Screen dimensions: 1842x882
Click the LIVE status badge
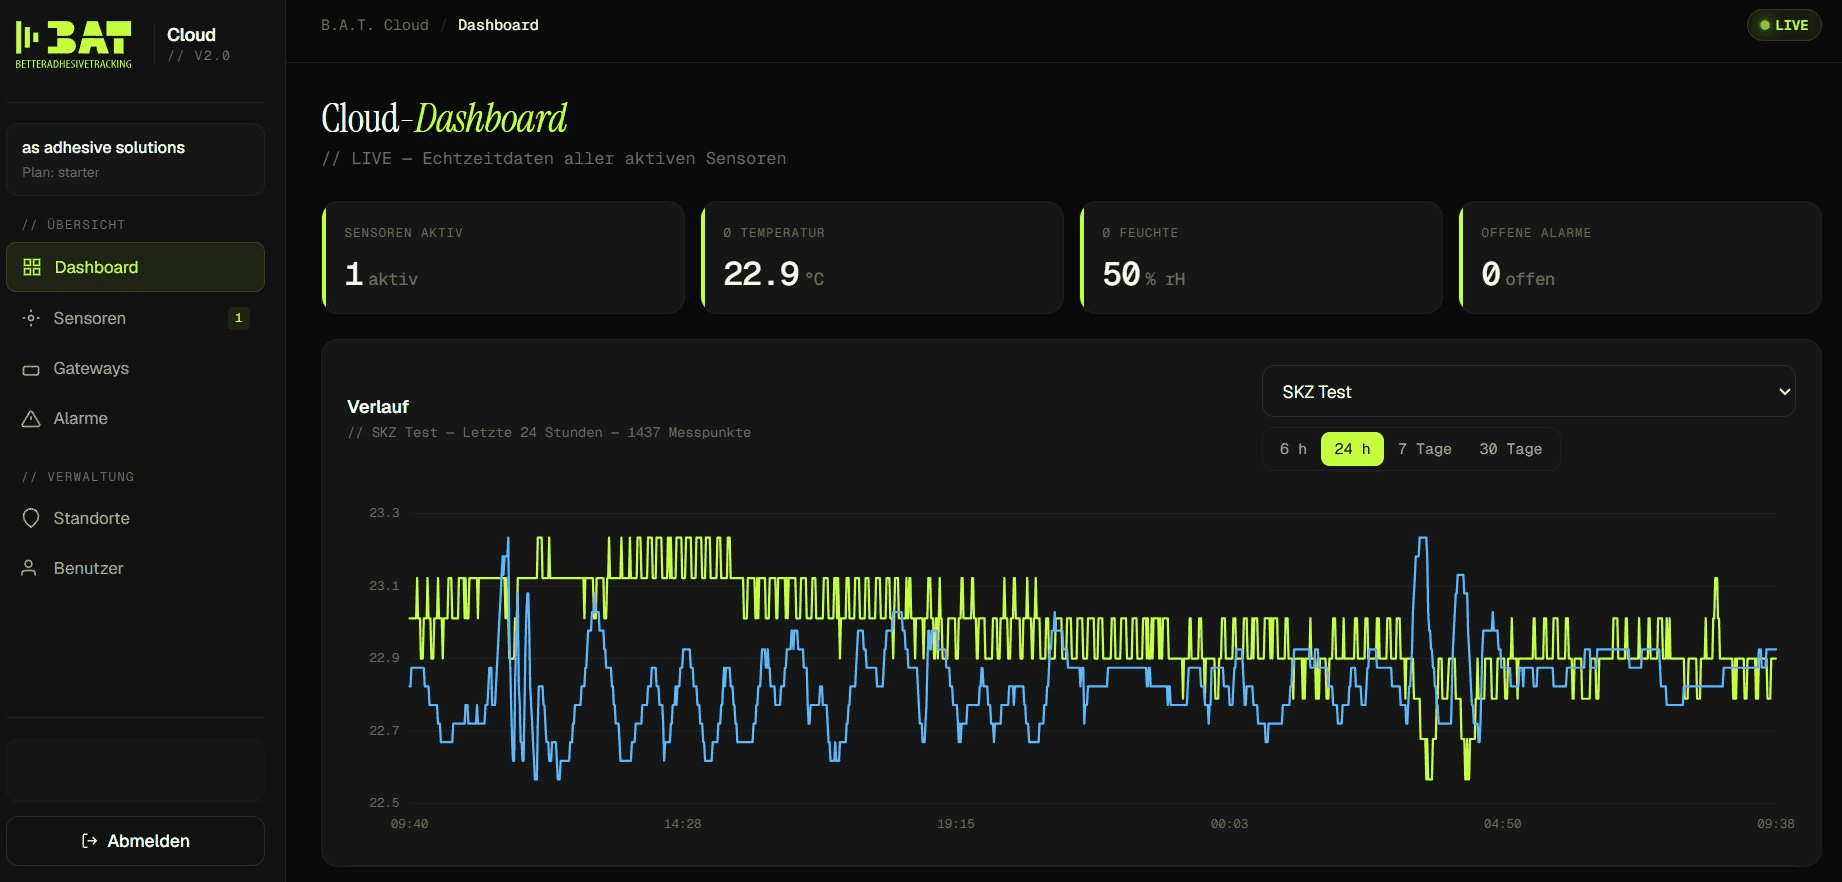pyautogui.click(x=1783, y=25)
